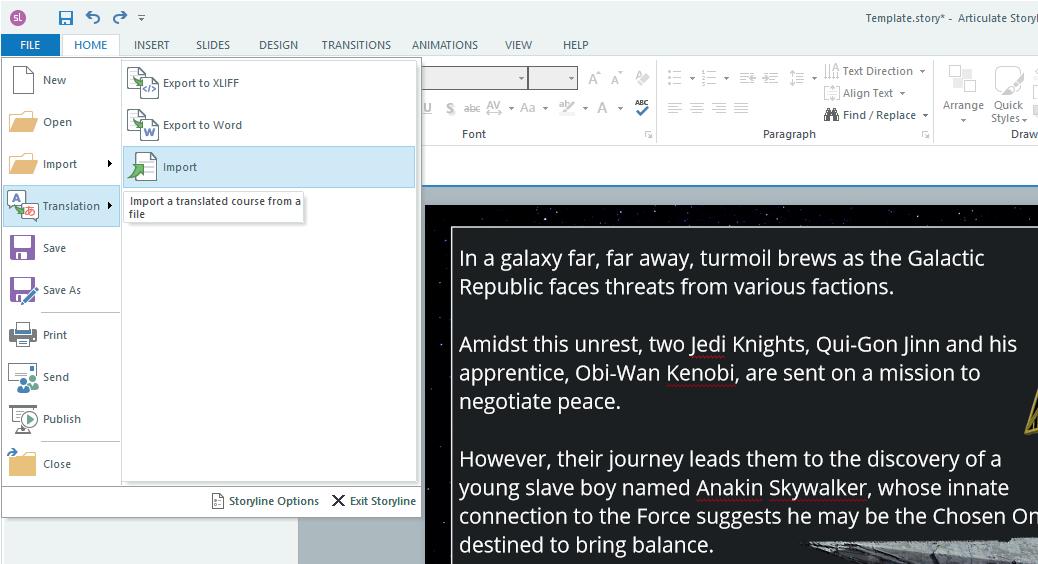Screen dimensions: 1038x564
Task: Click the text highlight color icon
Action: [x=566, y=107]
